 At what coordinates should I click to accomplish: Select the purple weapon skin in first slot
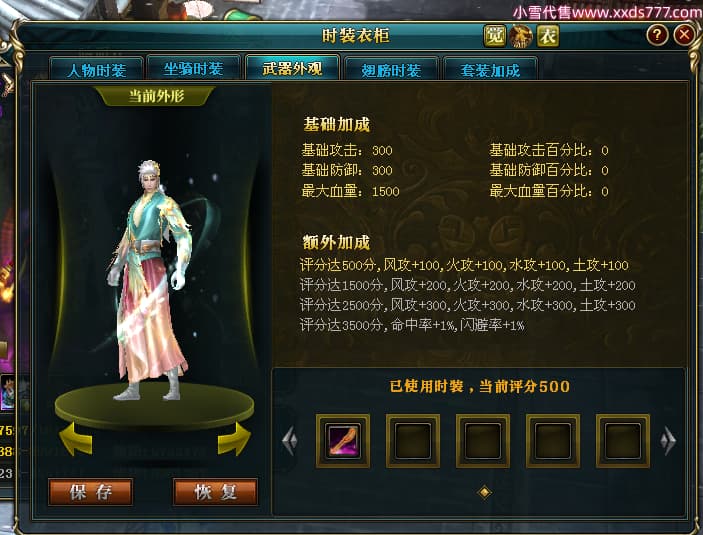(x=343, y=441)
